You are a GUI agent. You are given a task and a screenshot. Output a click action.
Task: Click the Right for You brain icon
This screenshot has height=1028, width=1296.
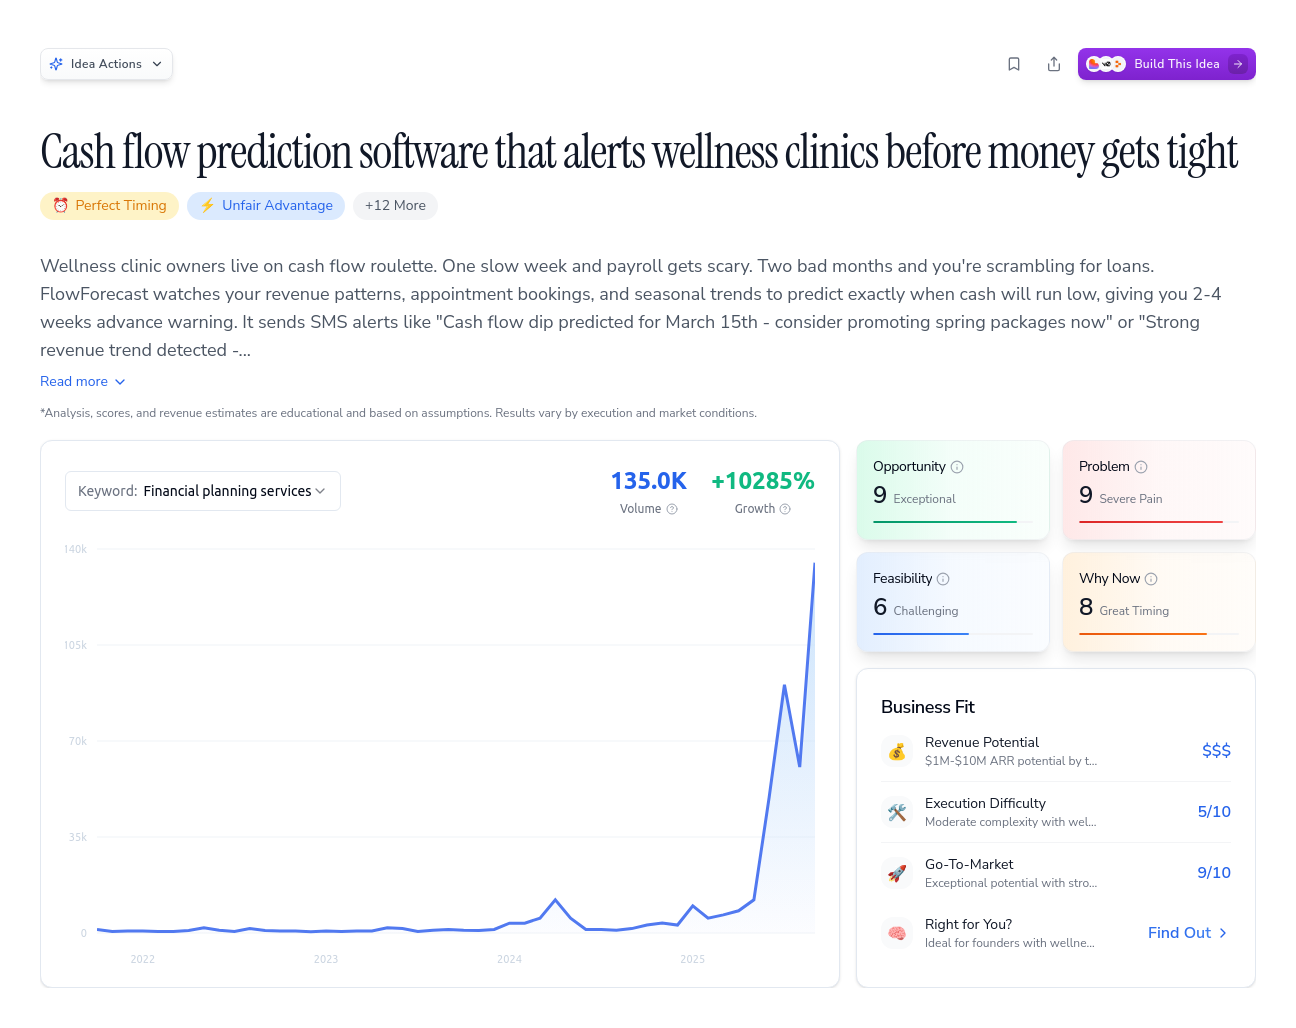click(x=897, y=932)
